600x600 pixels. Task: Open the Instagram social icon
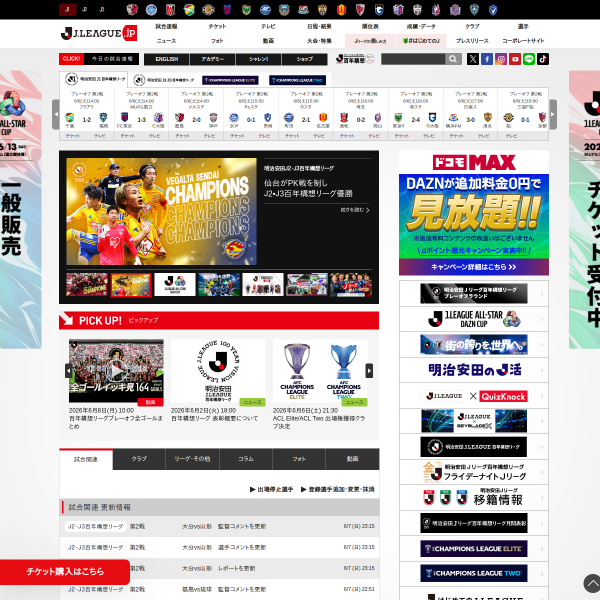[501, 59]
